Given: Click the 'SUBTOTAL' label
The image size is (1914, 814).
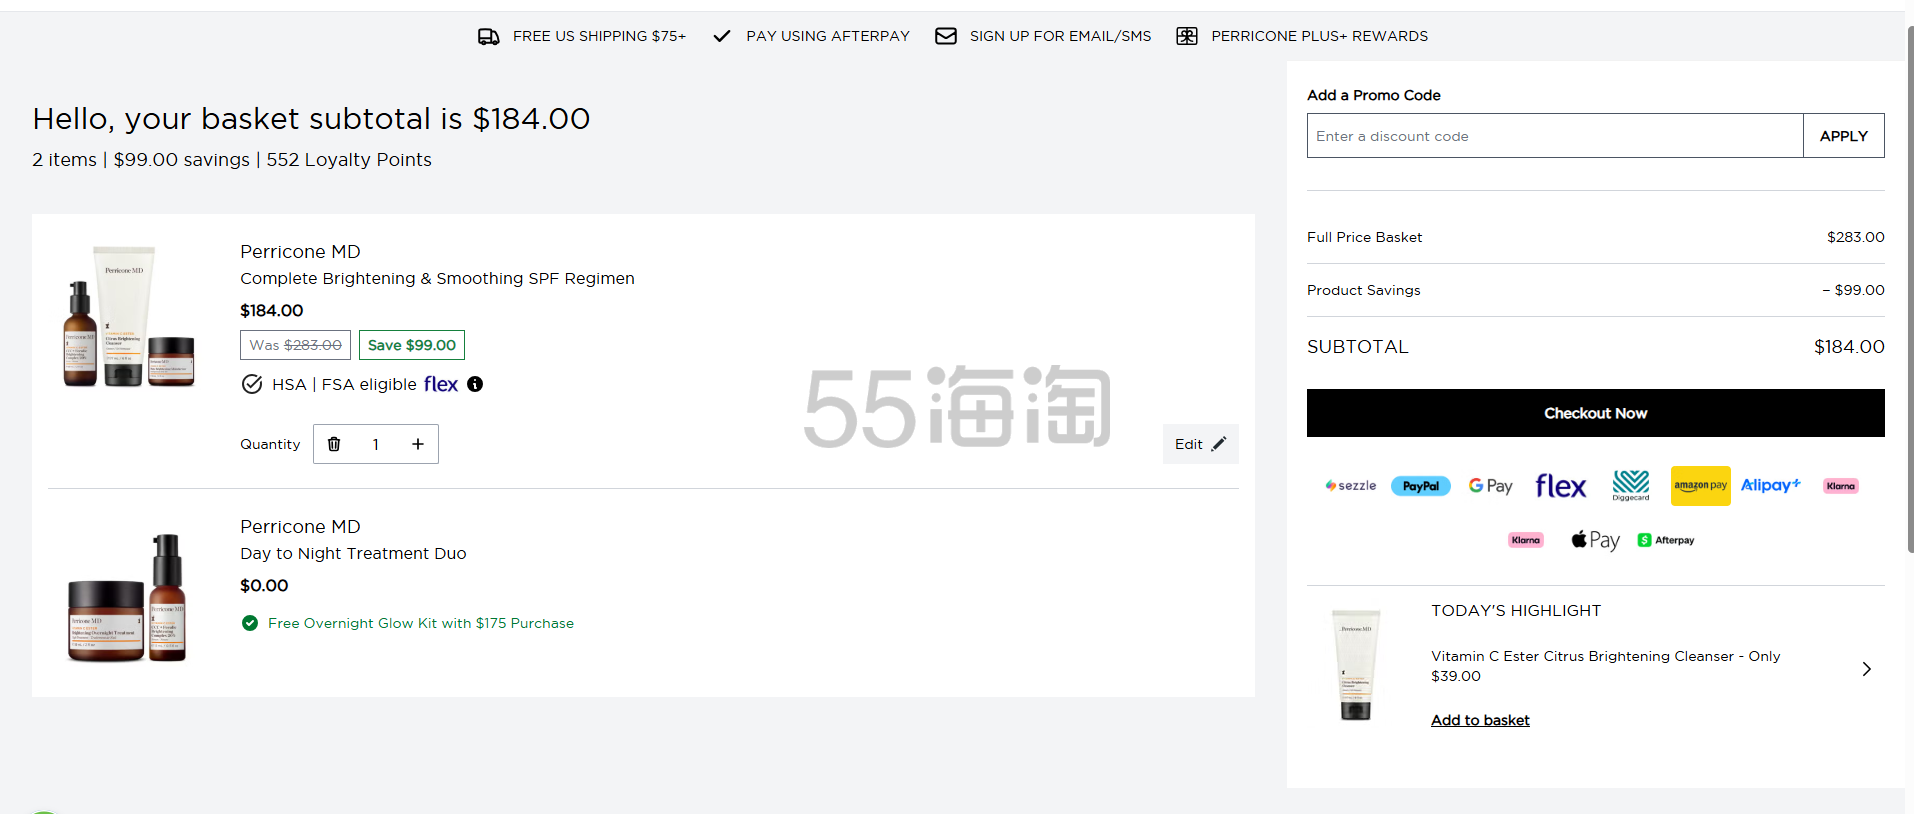Looking at the screenshot, I should [1357, 347].
